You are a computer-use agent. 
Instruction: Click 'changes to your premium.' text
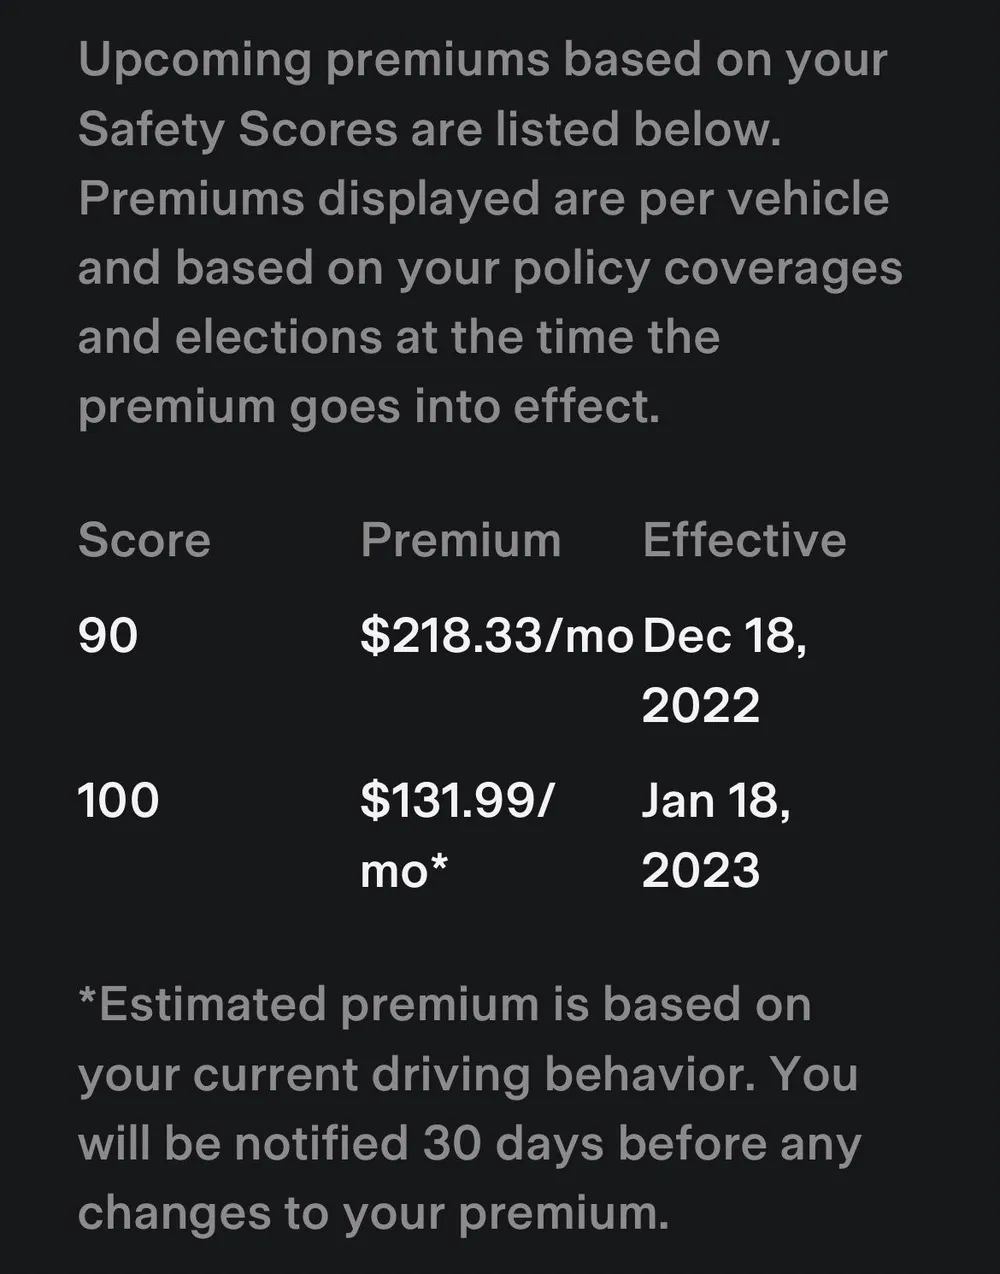click(373, 1214)
